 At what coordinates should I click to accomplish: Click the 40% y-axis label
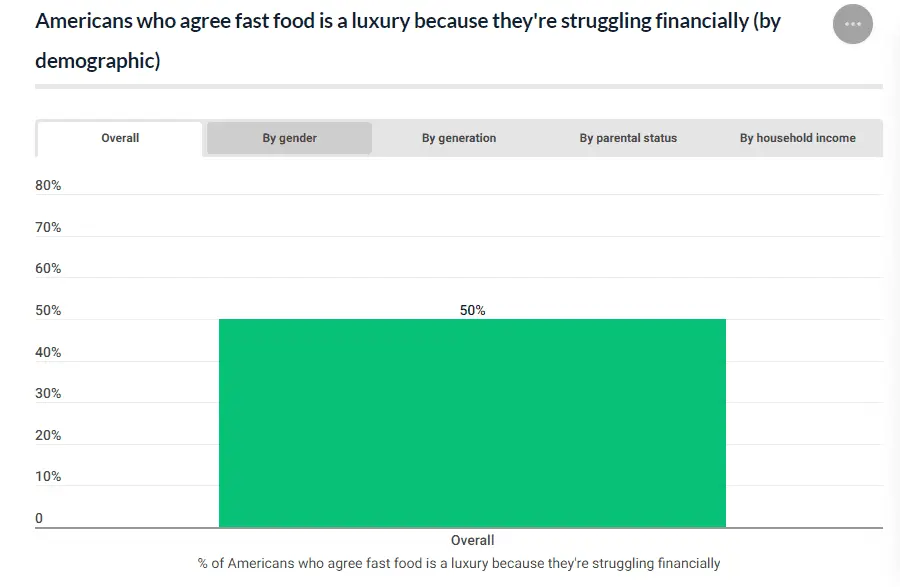(48, 352)
